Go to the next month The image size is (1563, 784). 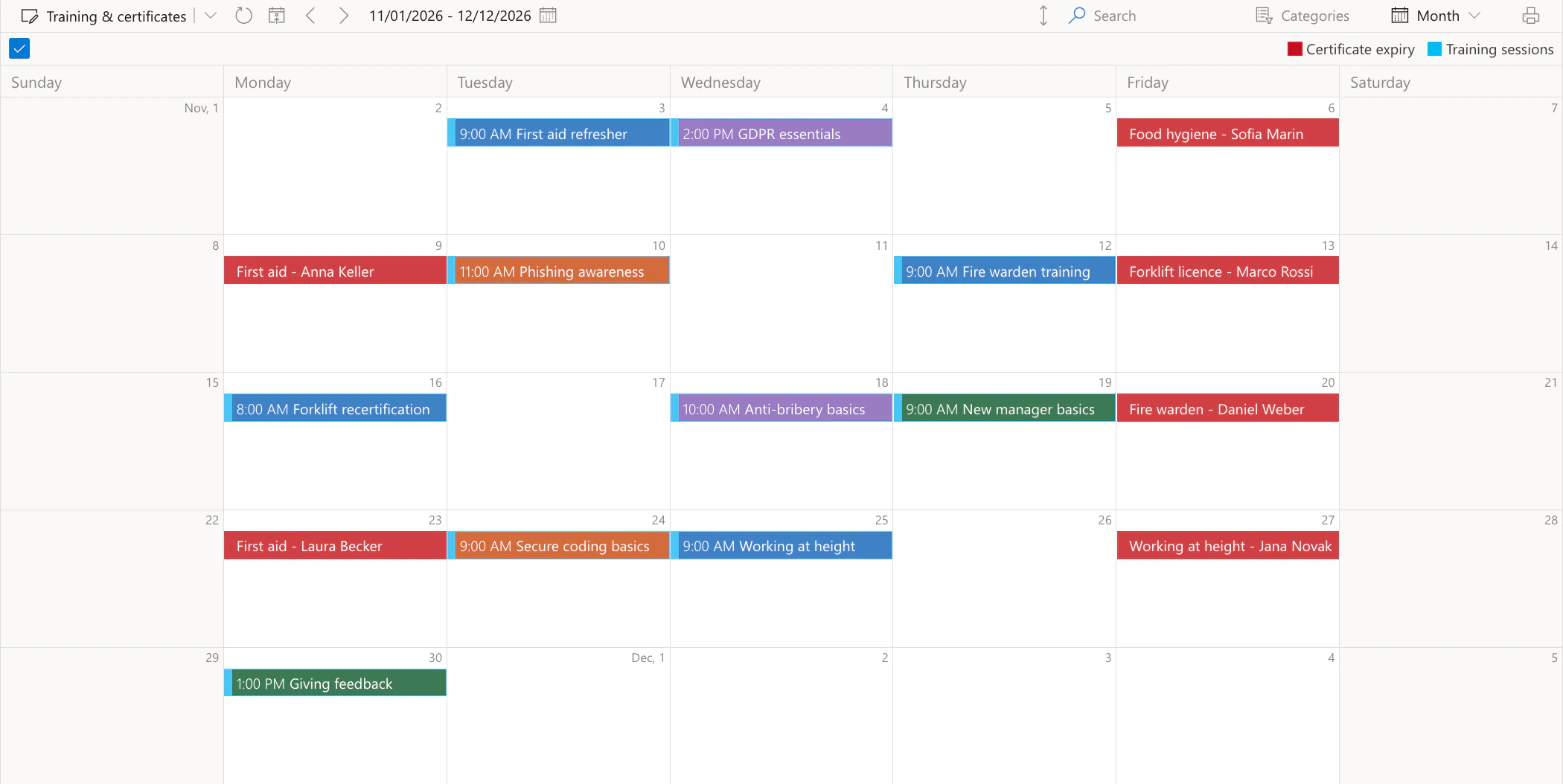click(344, 16)
